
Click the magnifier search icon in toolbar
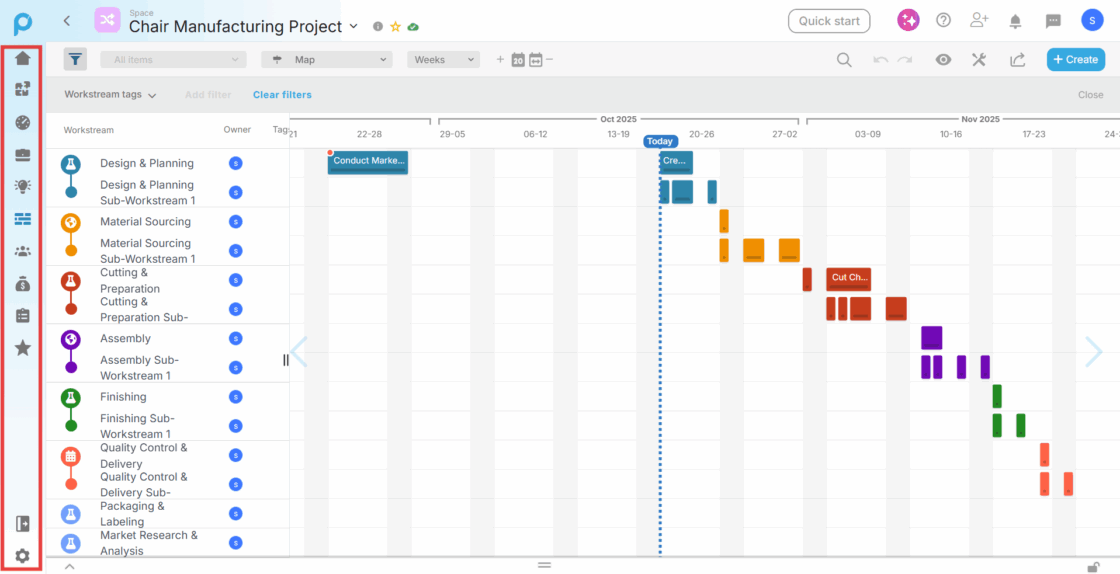click(844, 60)
